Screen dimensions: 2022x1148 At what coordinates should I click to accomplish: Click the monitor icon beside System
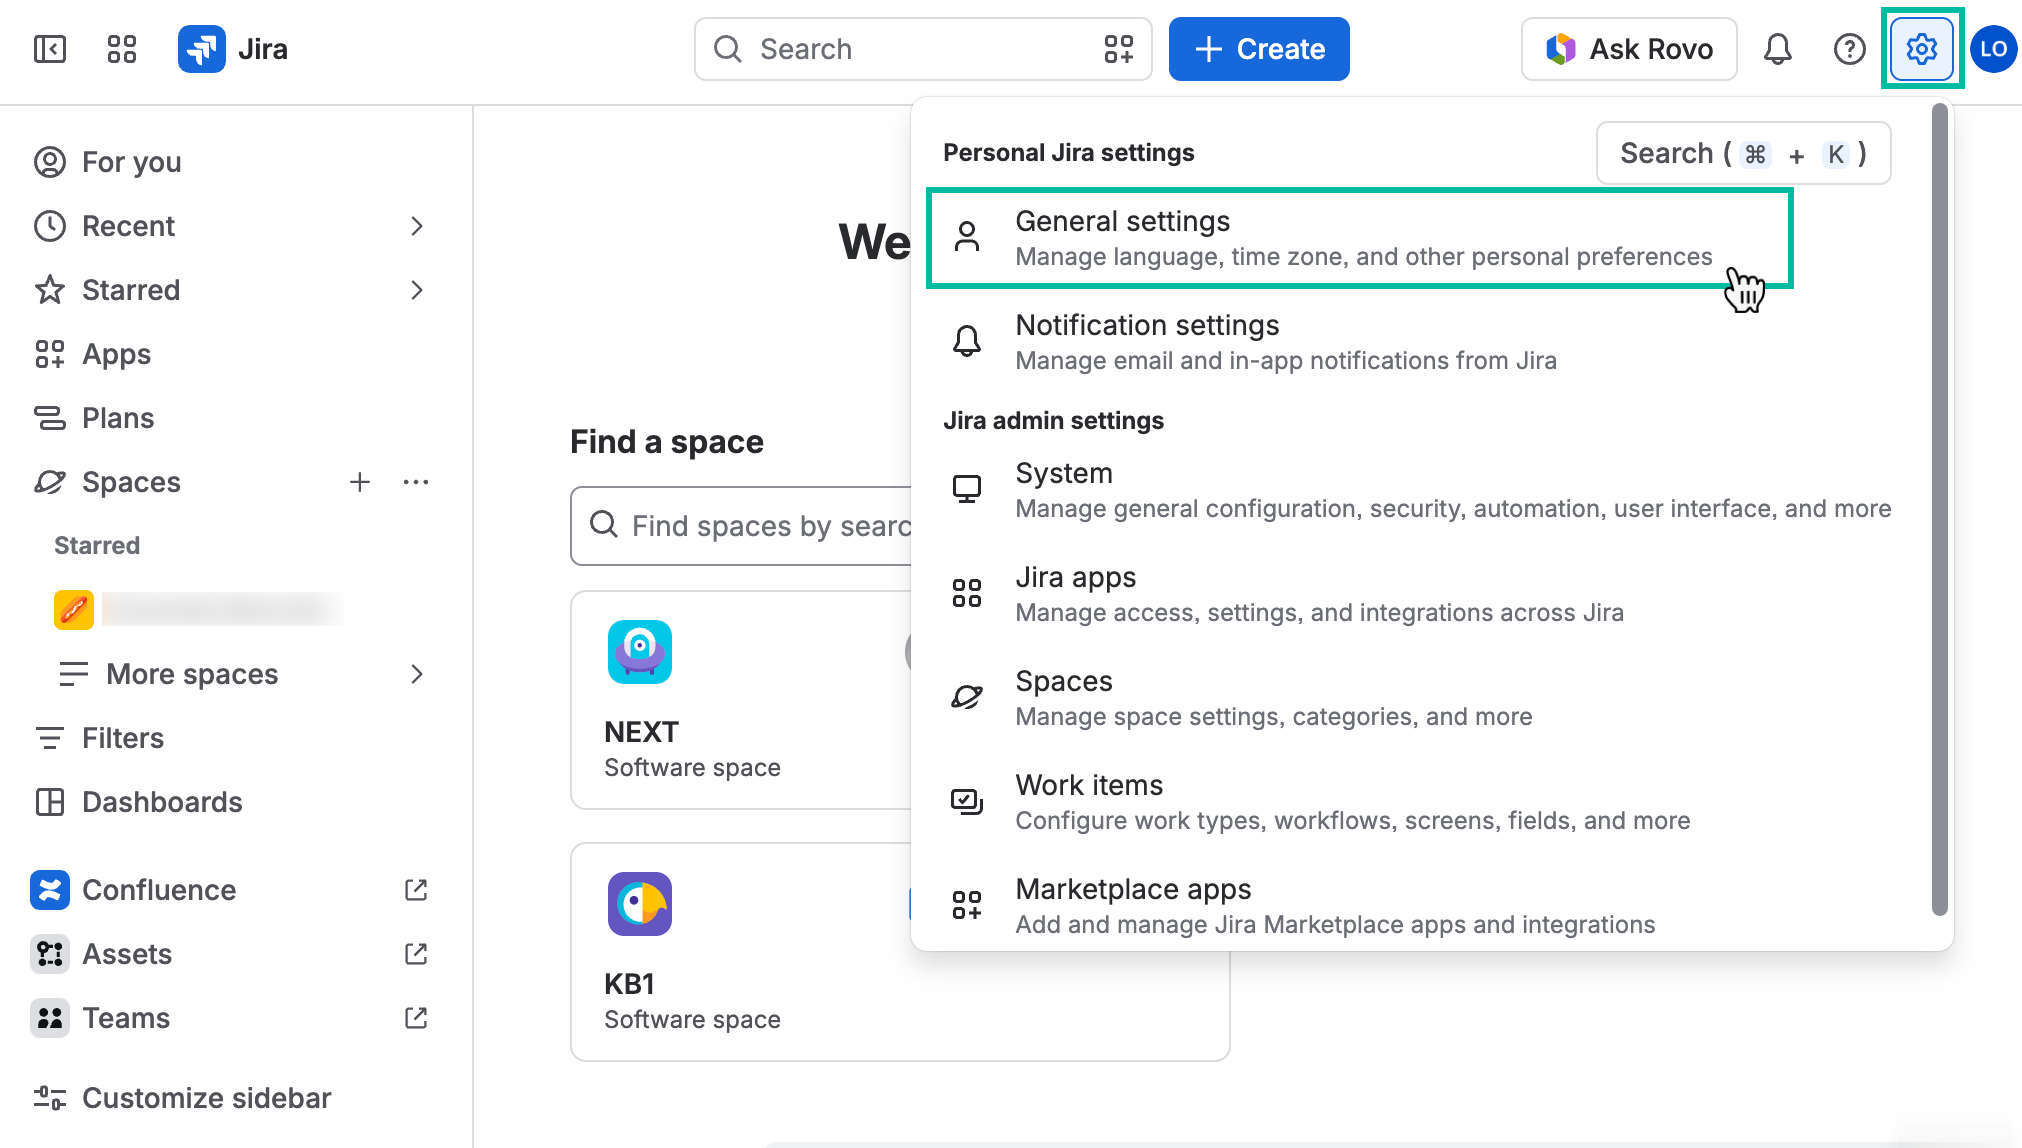click(x=967, y=489)
